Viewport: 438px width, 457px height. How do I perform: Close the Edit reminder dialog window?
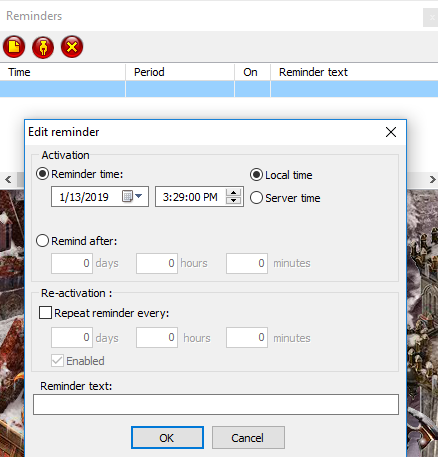coord(391,132)
